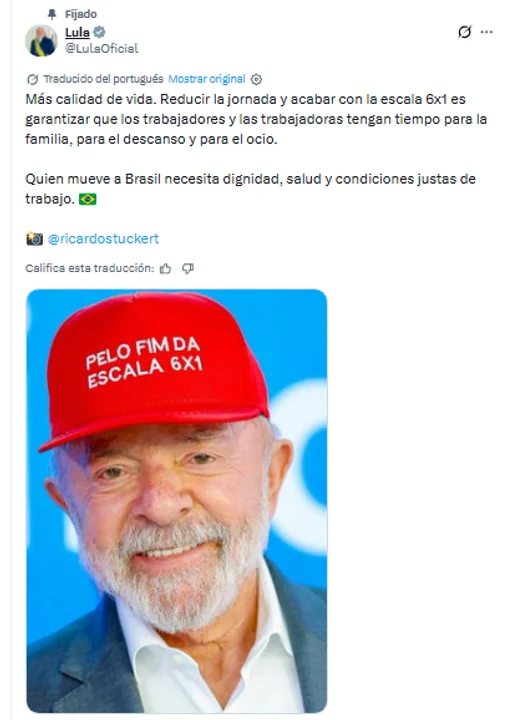Open the red cap photo attachment
506x720 pixels.
[177, 501]
